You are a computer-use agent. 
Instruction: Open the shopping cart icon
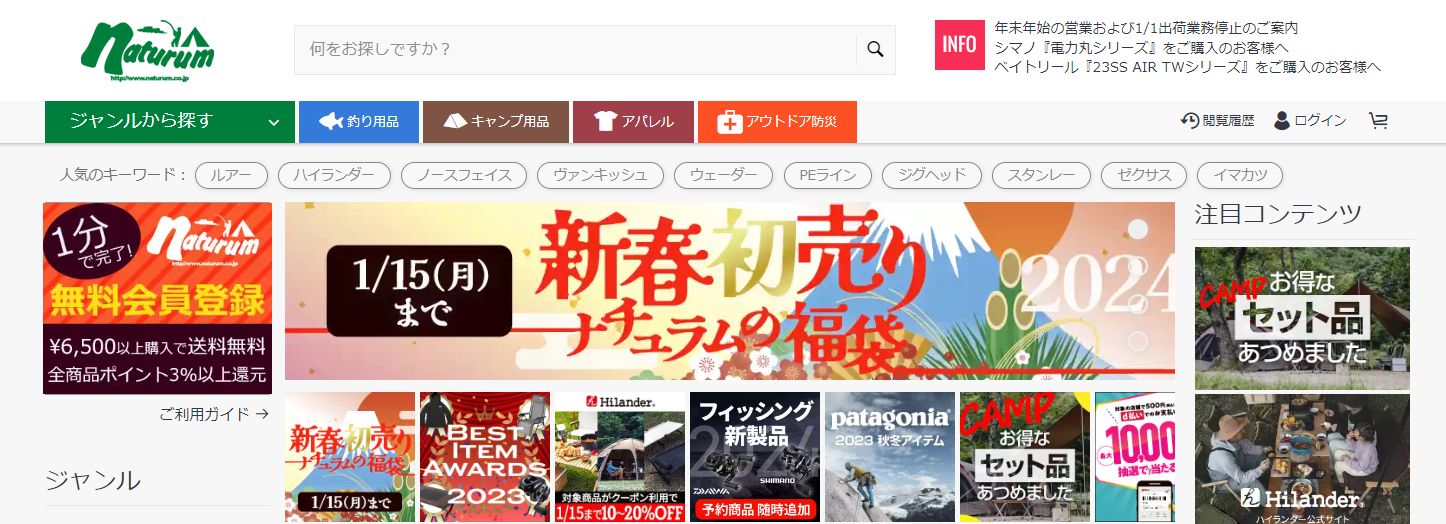tap(1379, 121)
